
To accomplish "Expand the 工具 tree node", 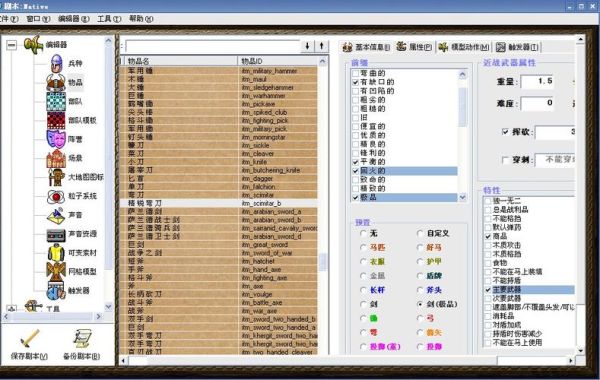I will point(12,308).
